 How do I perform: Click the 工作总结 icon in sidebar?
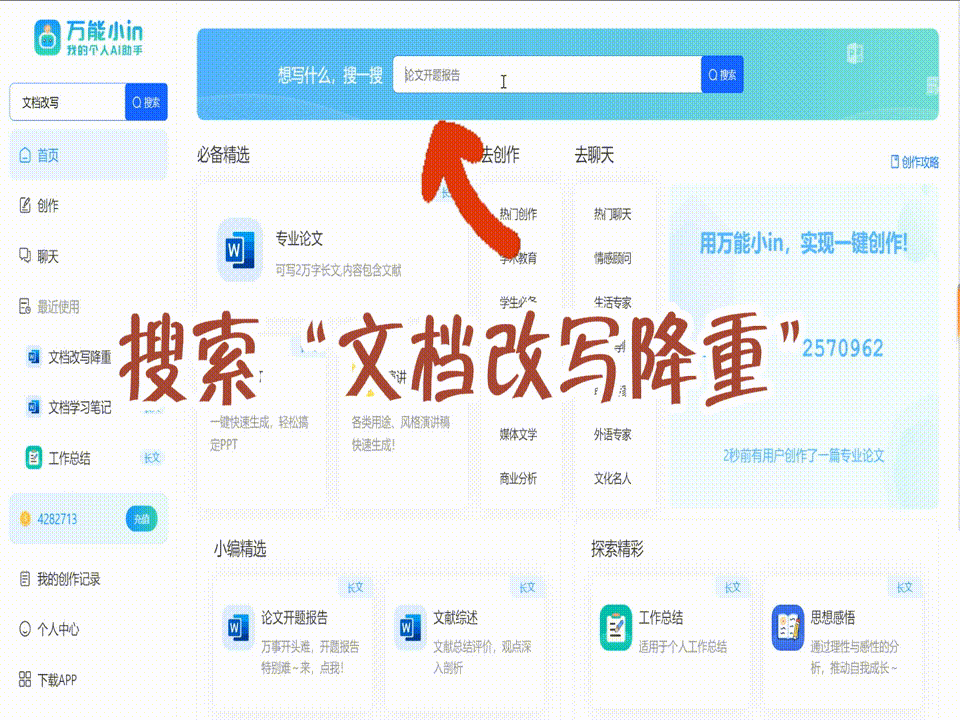pos(34,458)
